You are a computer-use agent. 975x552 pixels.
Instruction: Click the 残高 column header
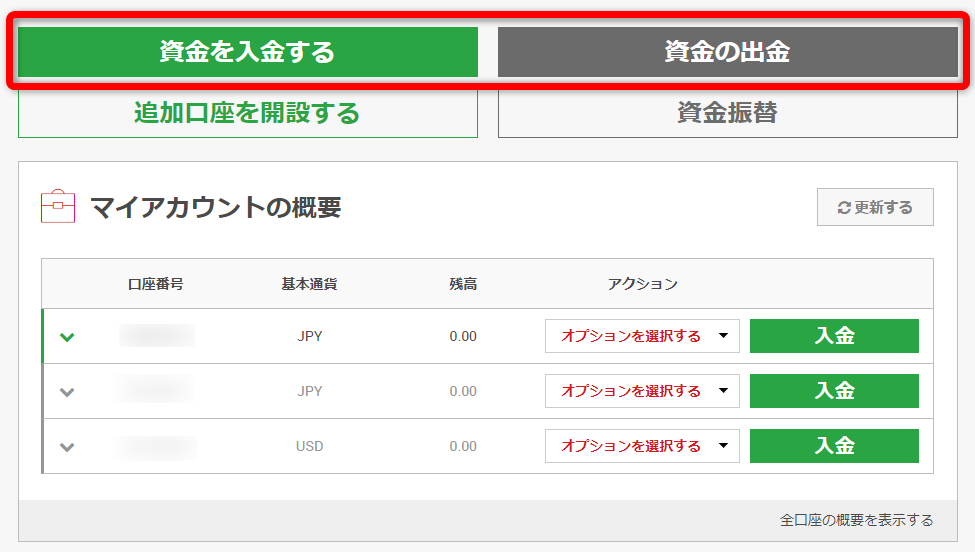[463, 284]
